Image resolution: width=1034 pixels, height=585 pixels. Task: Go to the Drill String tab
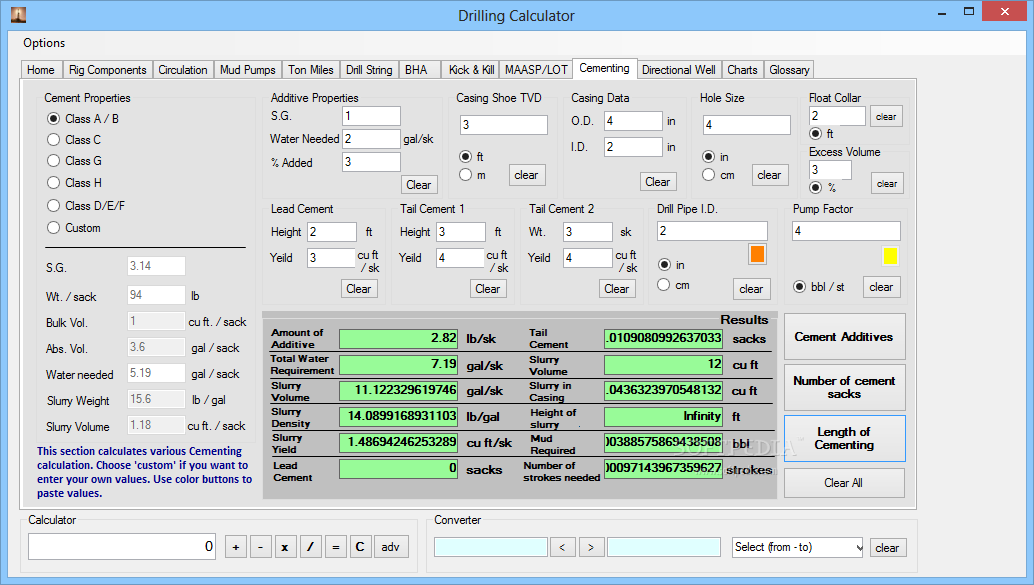click(369, 70)
